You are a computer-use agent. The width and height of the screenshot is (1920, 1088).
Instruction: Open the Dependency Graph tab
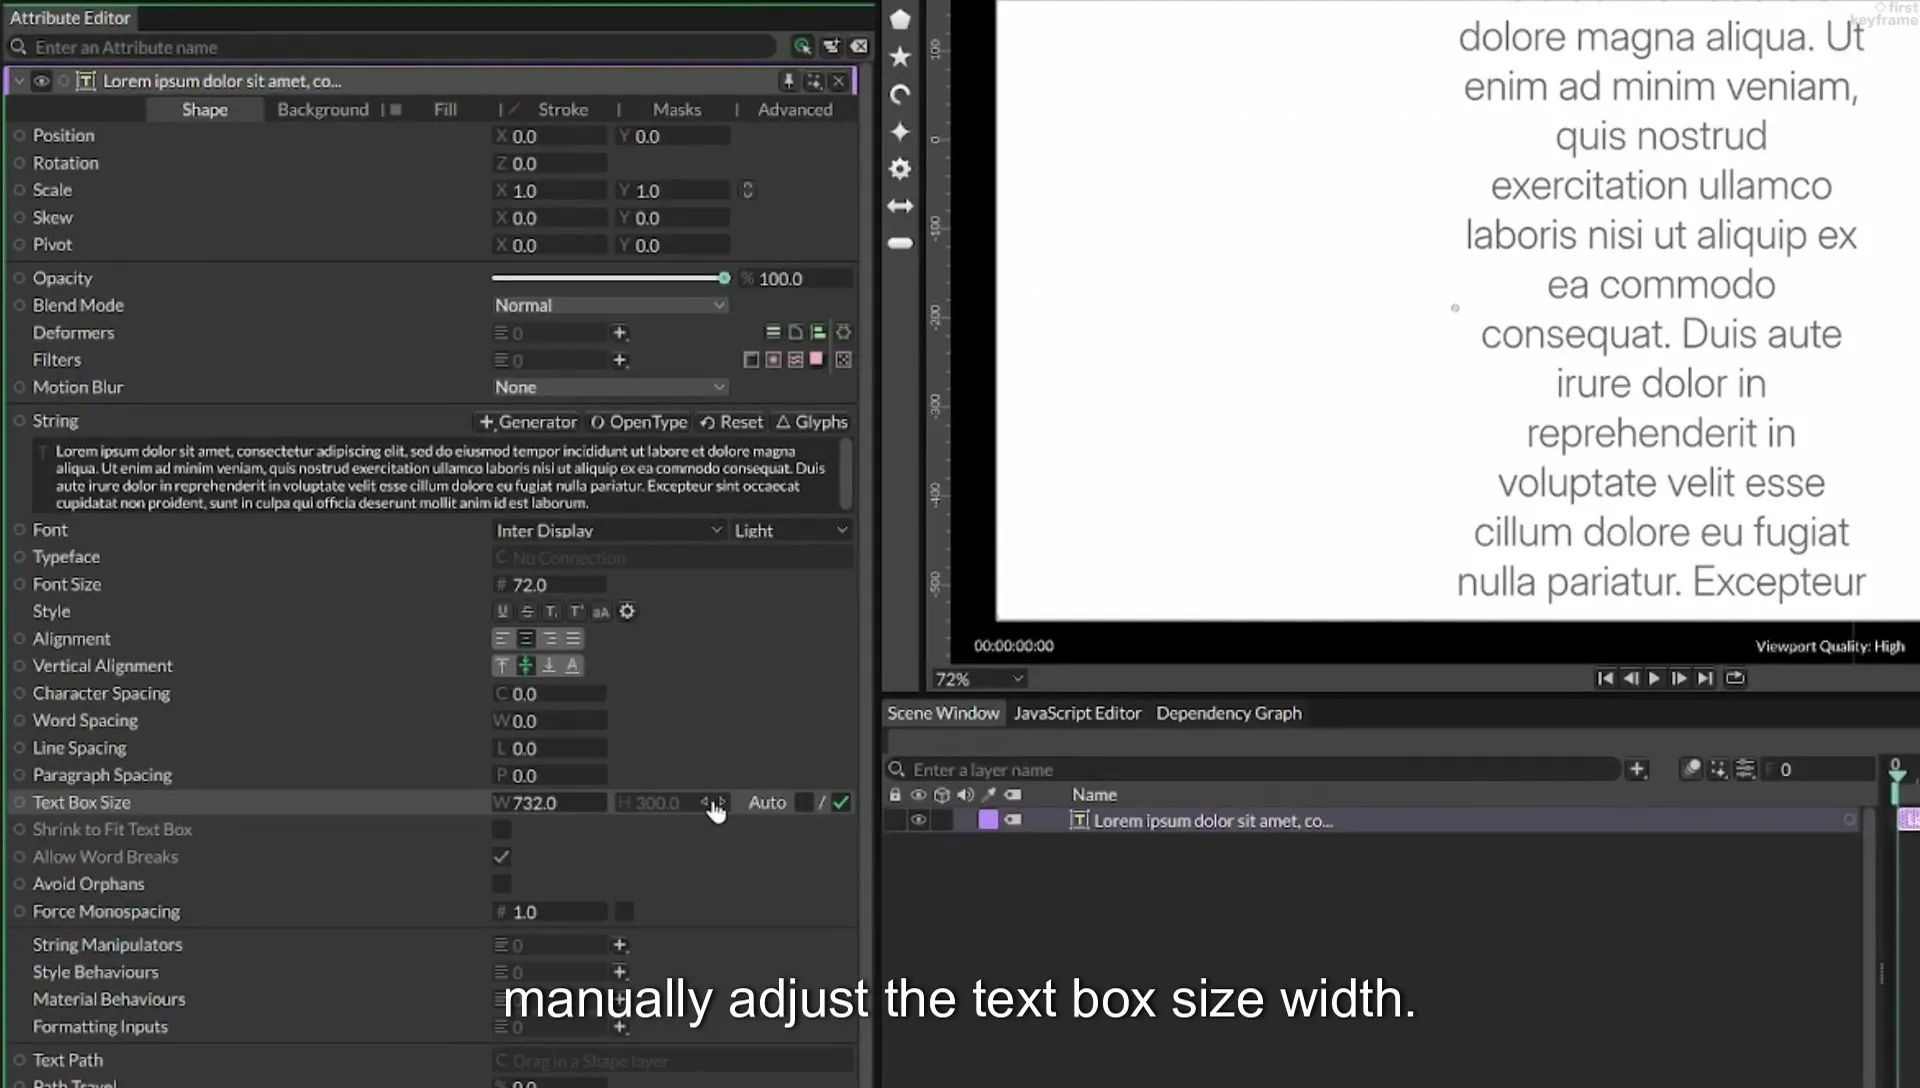click(1229, 713)
